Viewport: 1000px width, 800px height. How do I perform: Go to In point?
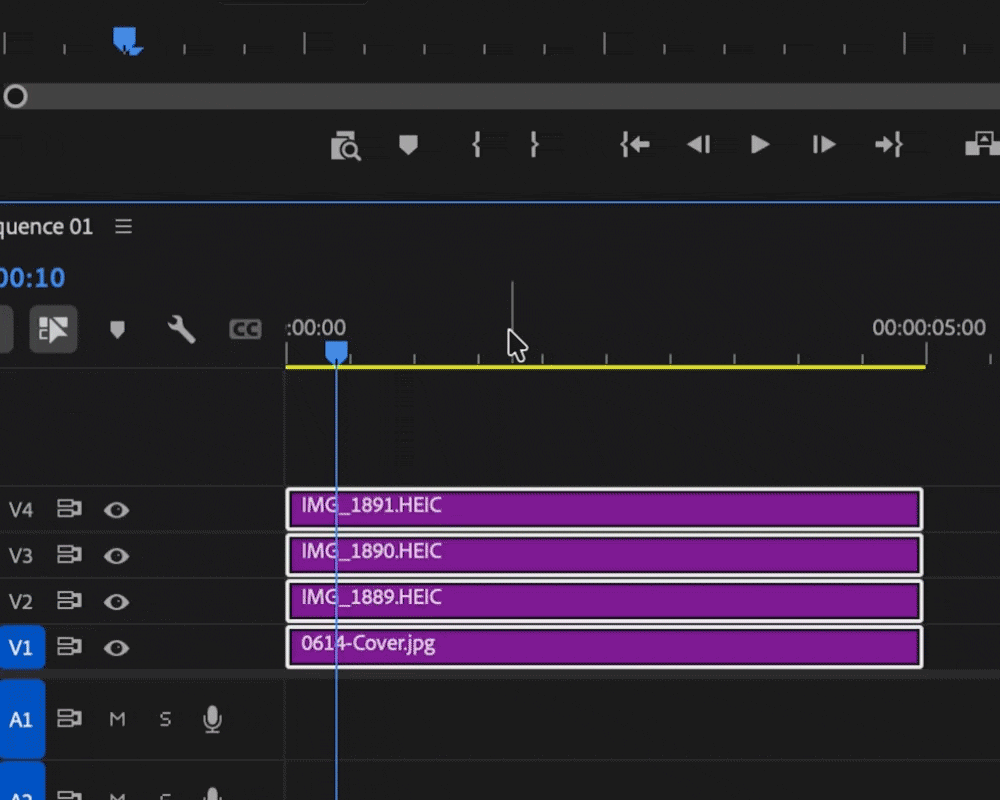point(635,145)
